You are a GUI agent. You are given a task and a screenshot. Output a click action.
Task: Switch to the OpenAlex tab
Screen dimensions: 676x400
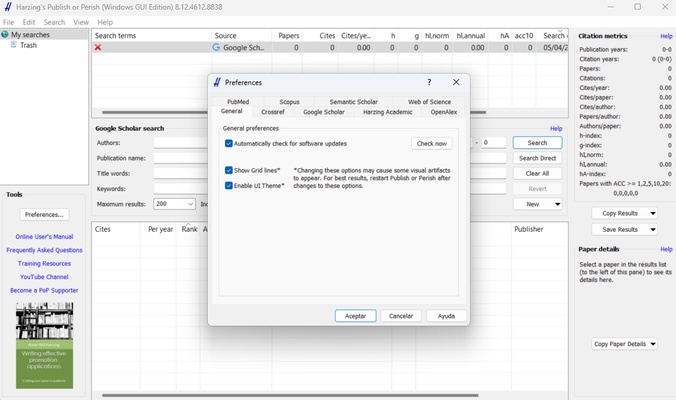pyautogui.click(x=444, y=112)
